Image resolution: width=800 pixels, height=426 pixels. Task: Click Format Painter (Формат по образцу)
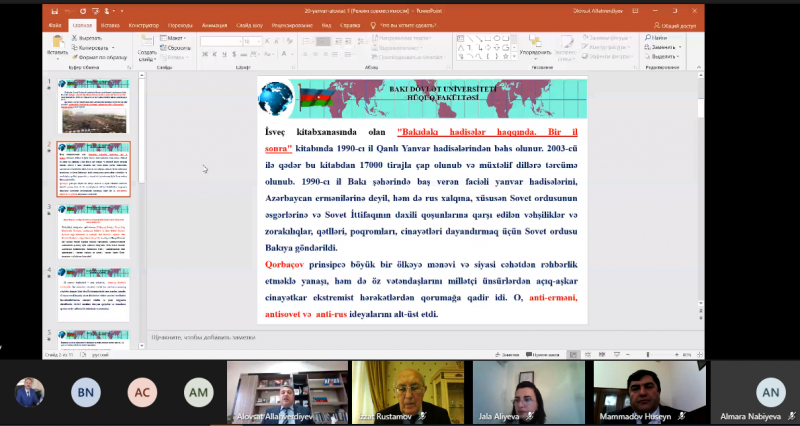99,57
